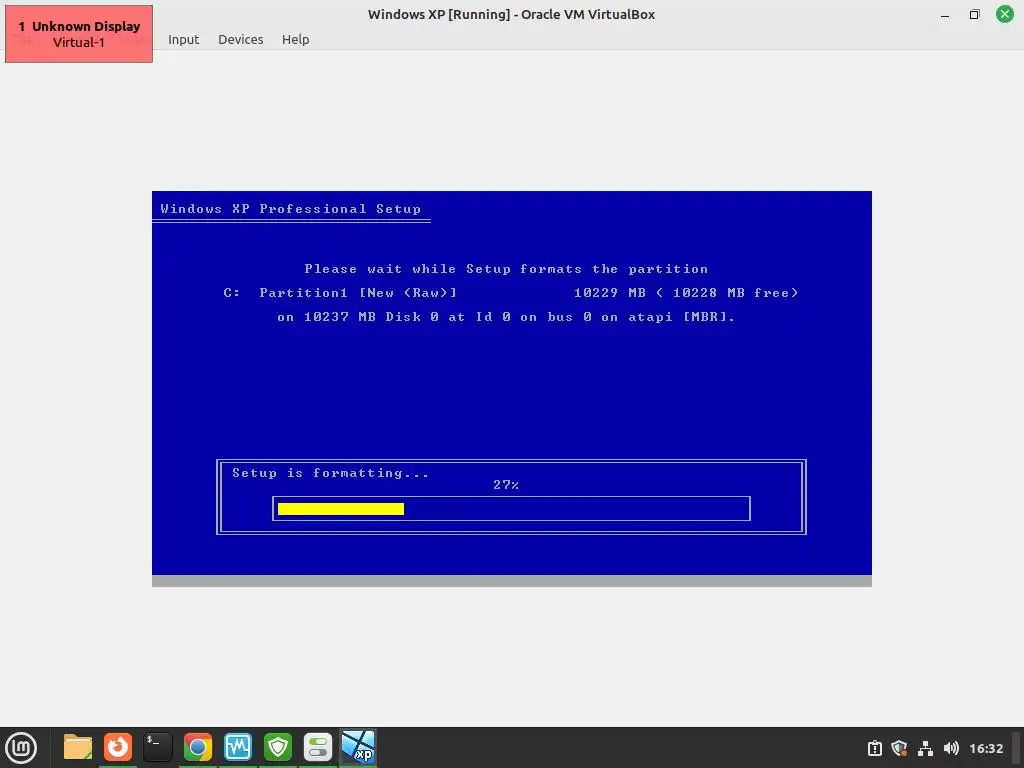This screenshot has height=768, width=1024.
Task: Open the Terminal from the taskbar
Action: tap(157, 747)
